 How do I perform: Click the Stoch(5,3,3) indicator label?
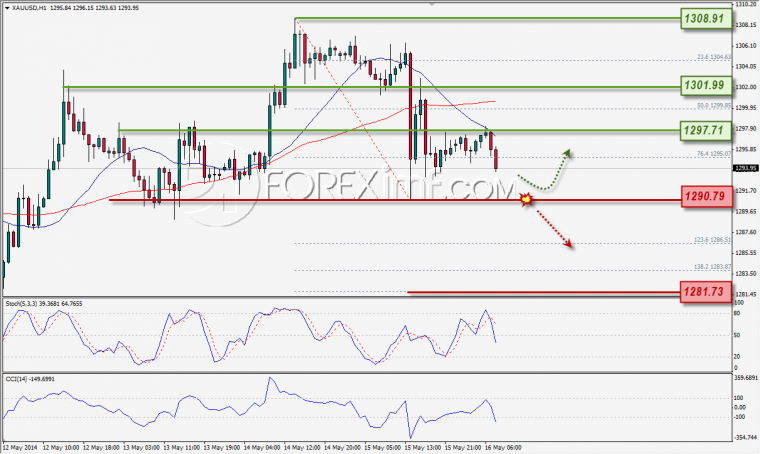[x=44, y=304]
